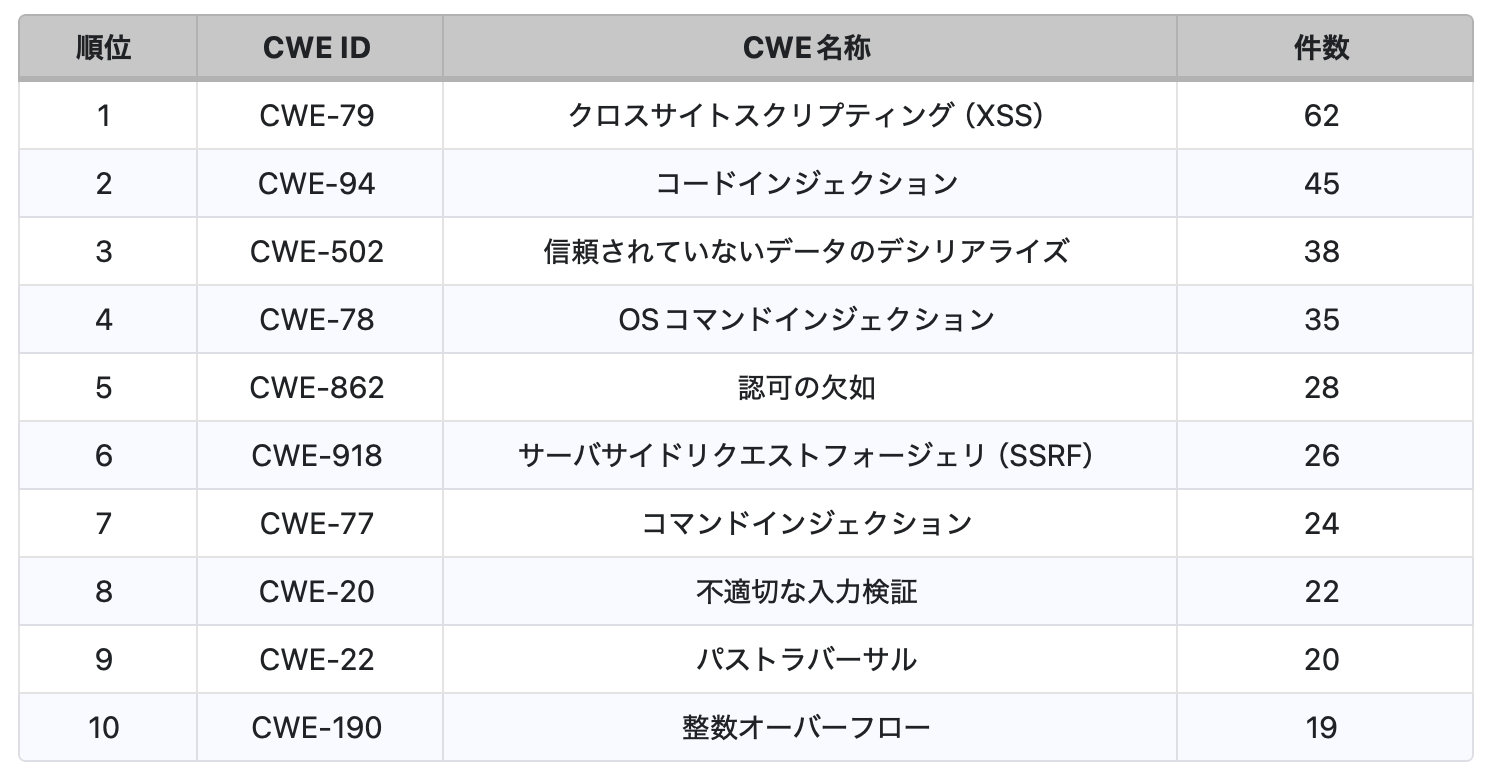Select the サーバサイドリクエストフォージェリ (SSRF) cell
Screen dimensions: 1492x778
tap(807, 456)
